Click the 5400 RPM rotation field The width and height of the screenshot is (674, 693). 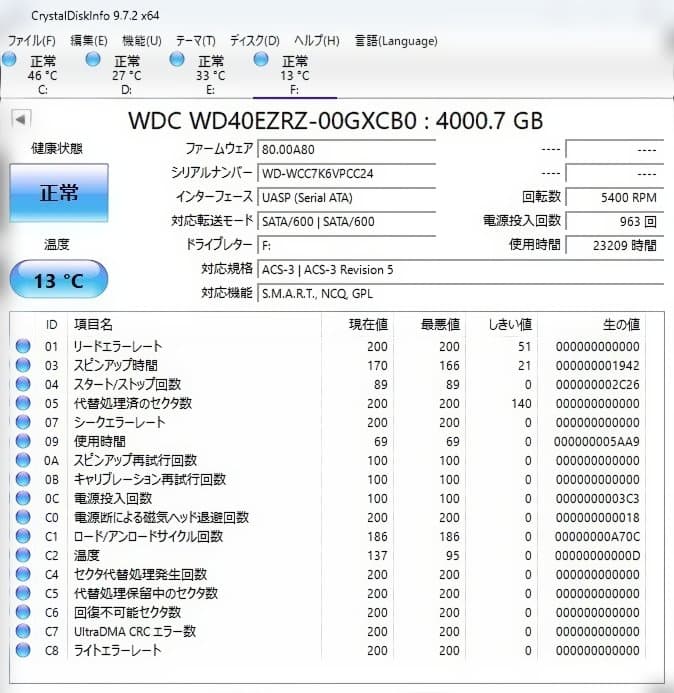point(615,197)
